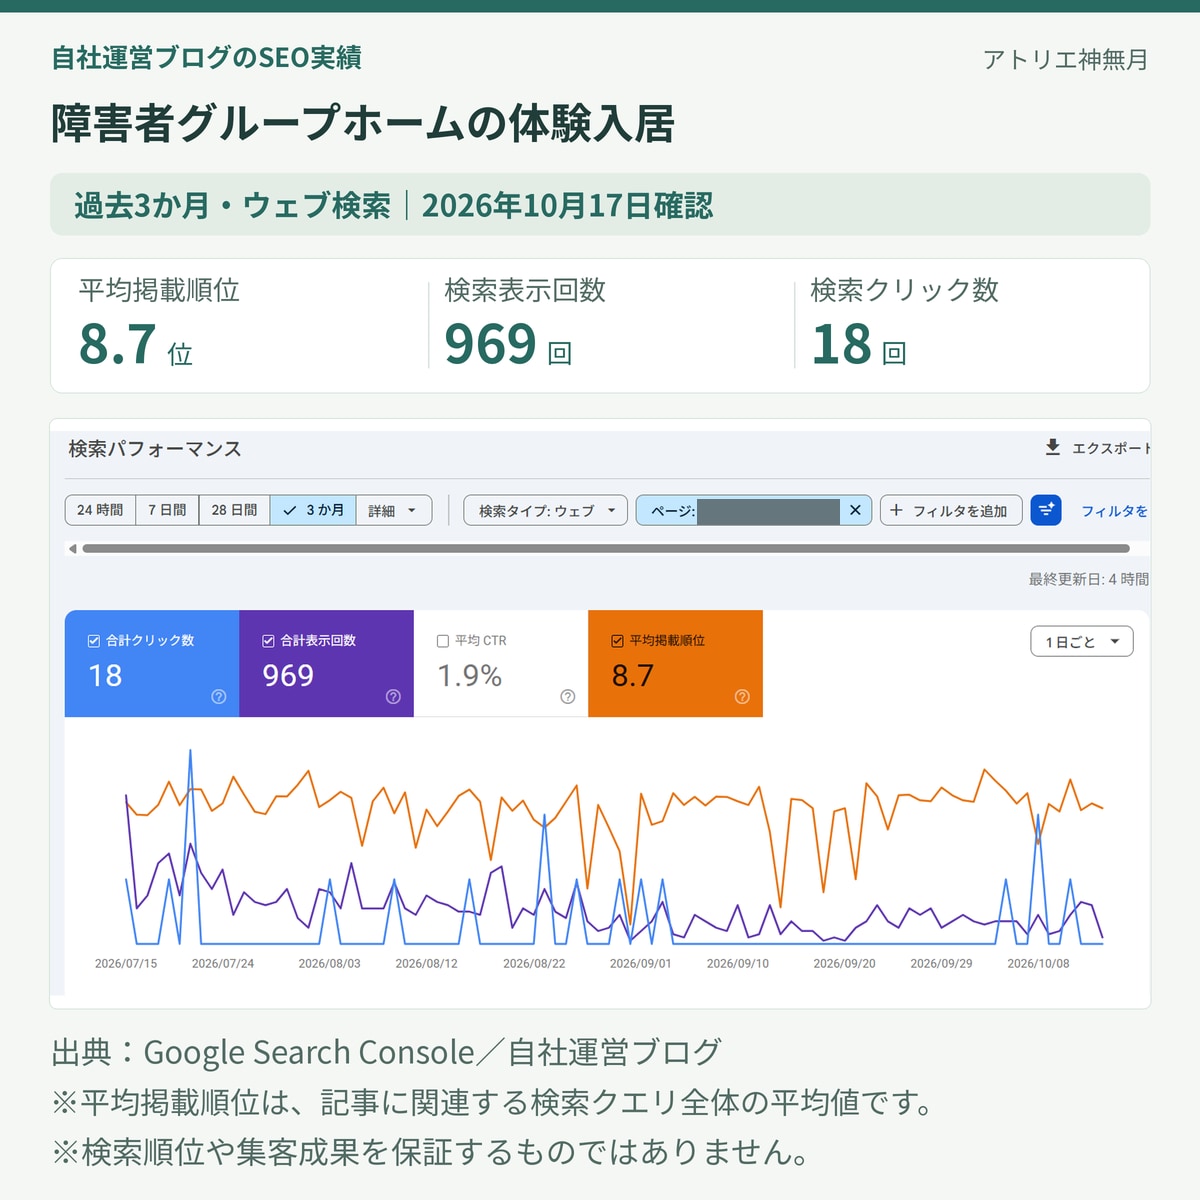
Task: Click the 最終更新日: 4 時間 text
Action: point(1089,579)
